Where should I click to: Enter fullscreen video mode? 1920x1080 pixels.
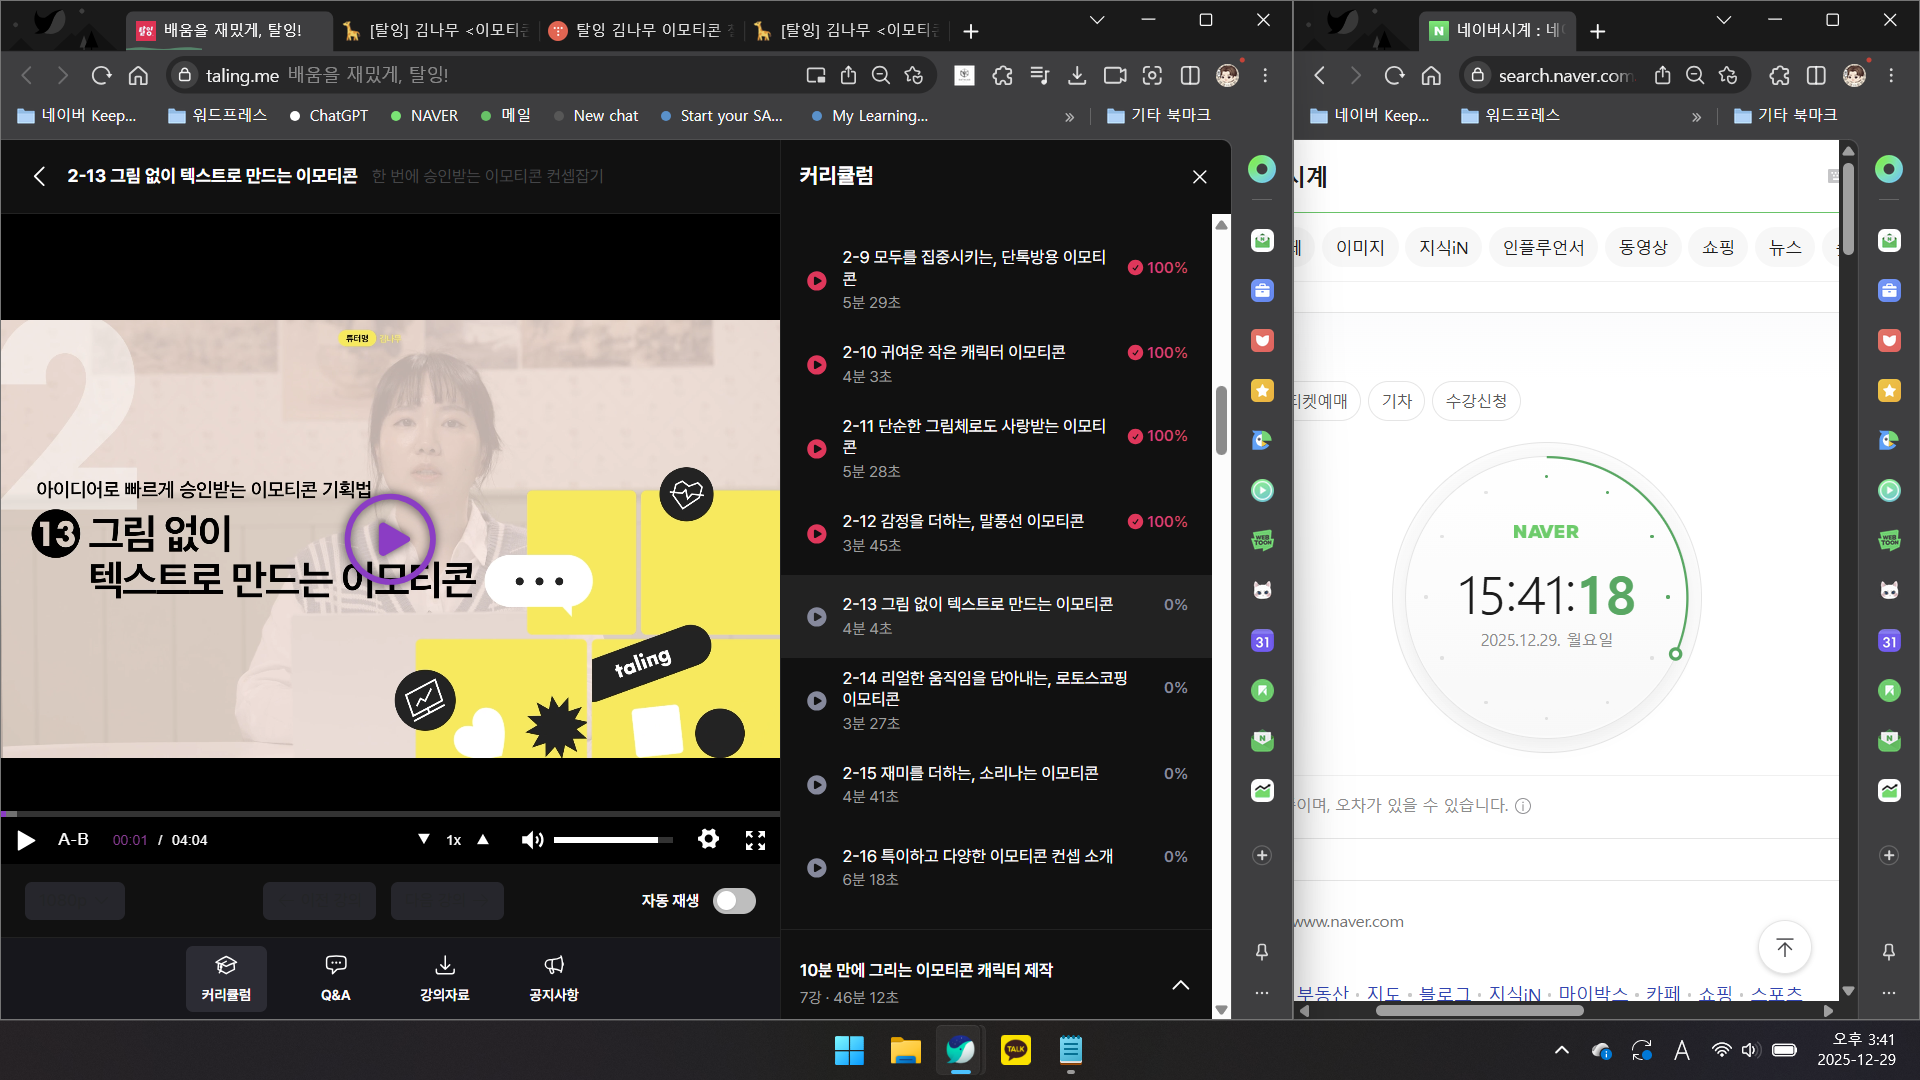click(755, 840)
